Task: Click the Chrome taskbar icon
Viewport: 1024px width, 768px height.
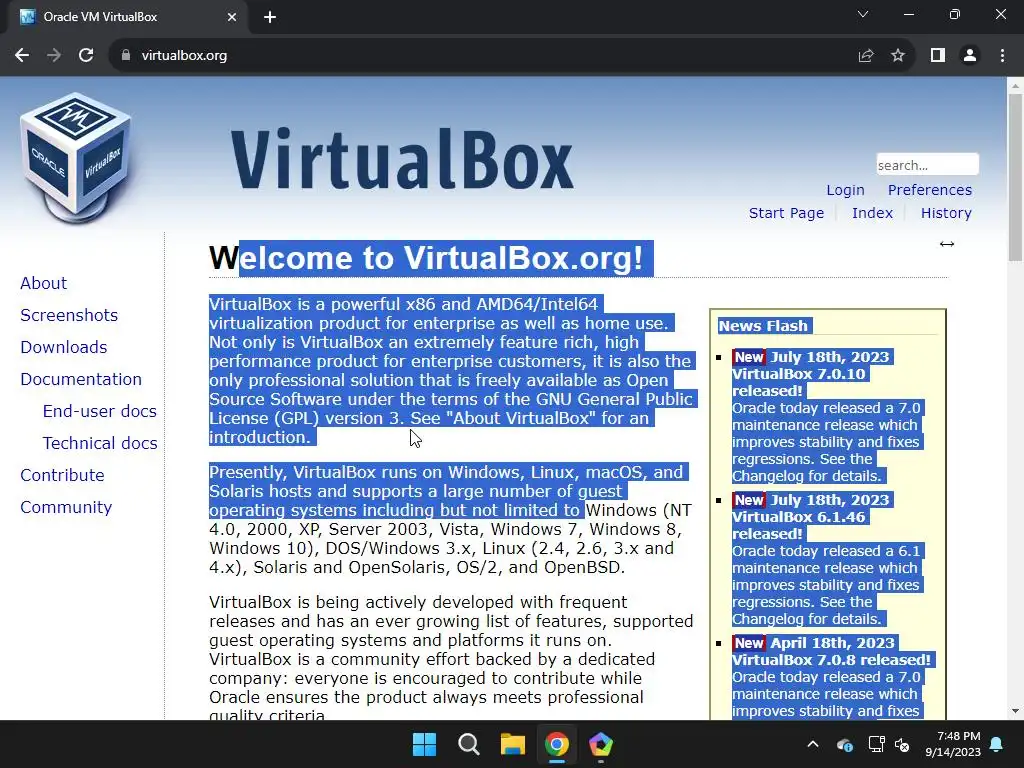Action: click(557, 744)
